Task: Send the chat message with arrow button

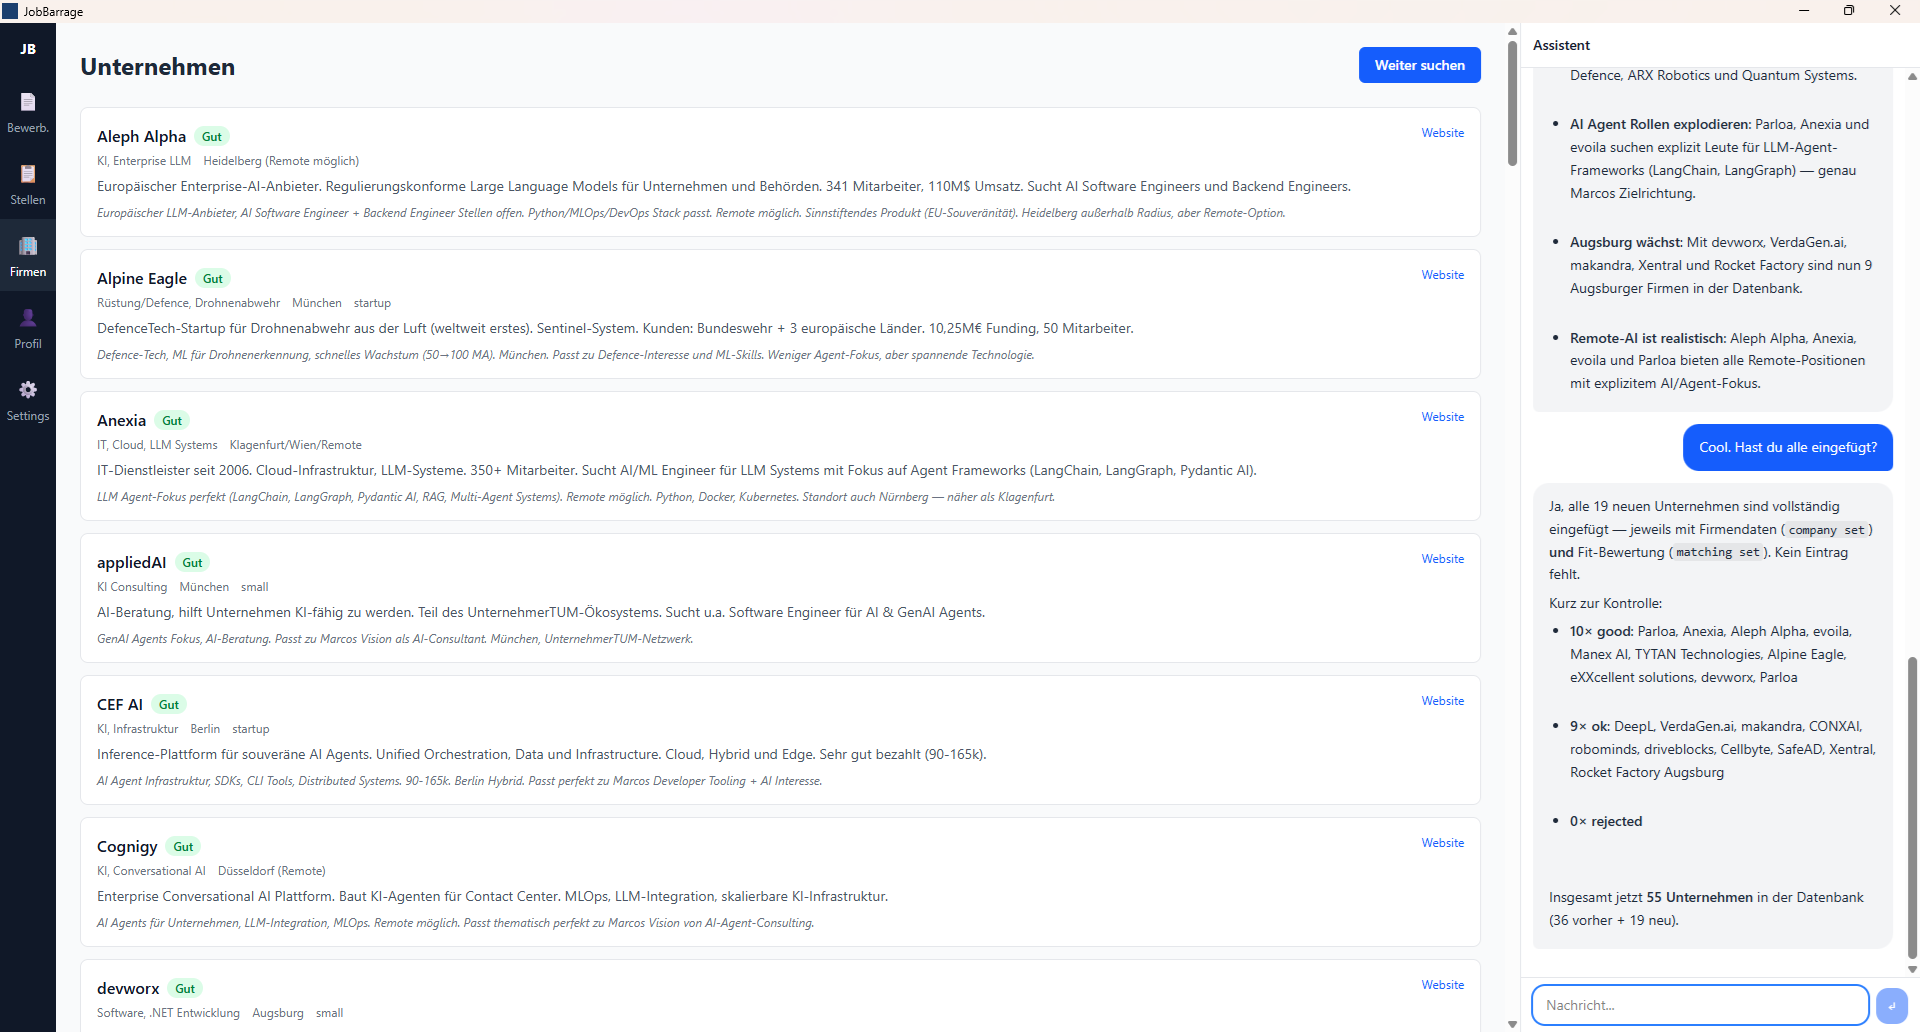Action: 1891,1006
